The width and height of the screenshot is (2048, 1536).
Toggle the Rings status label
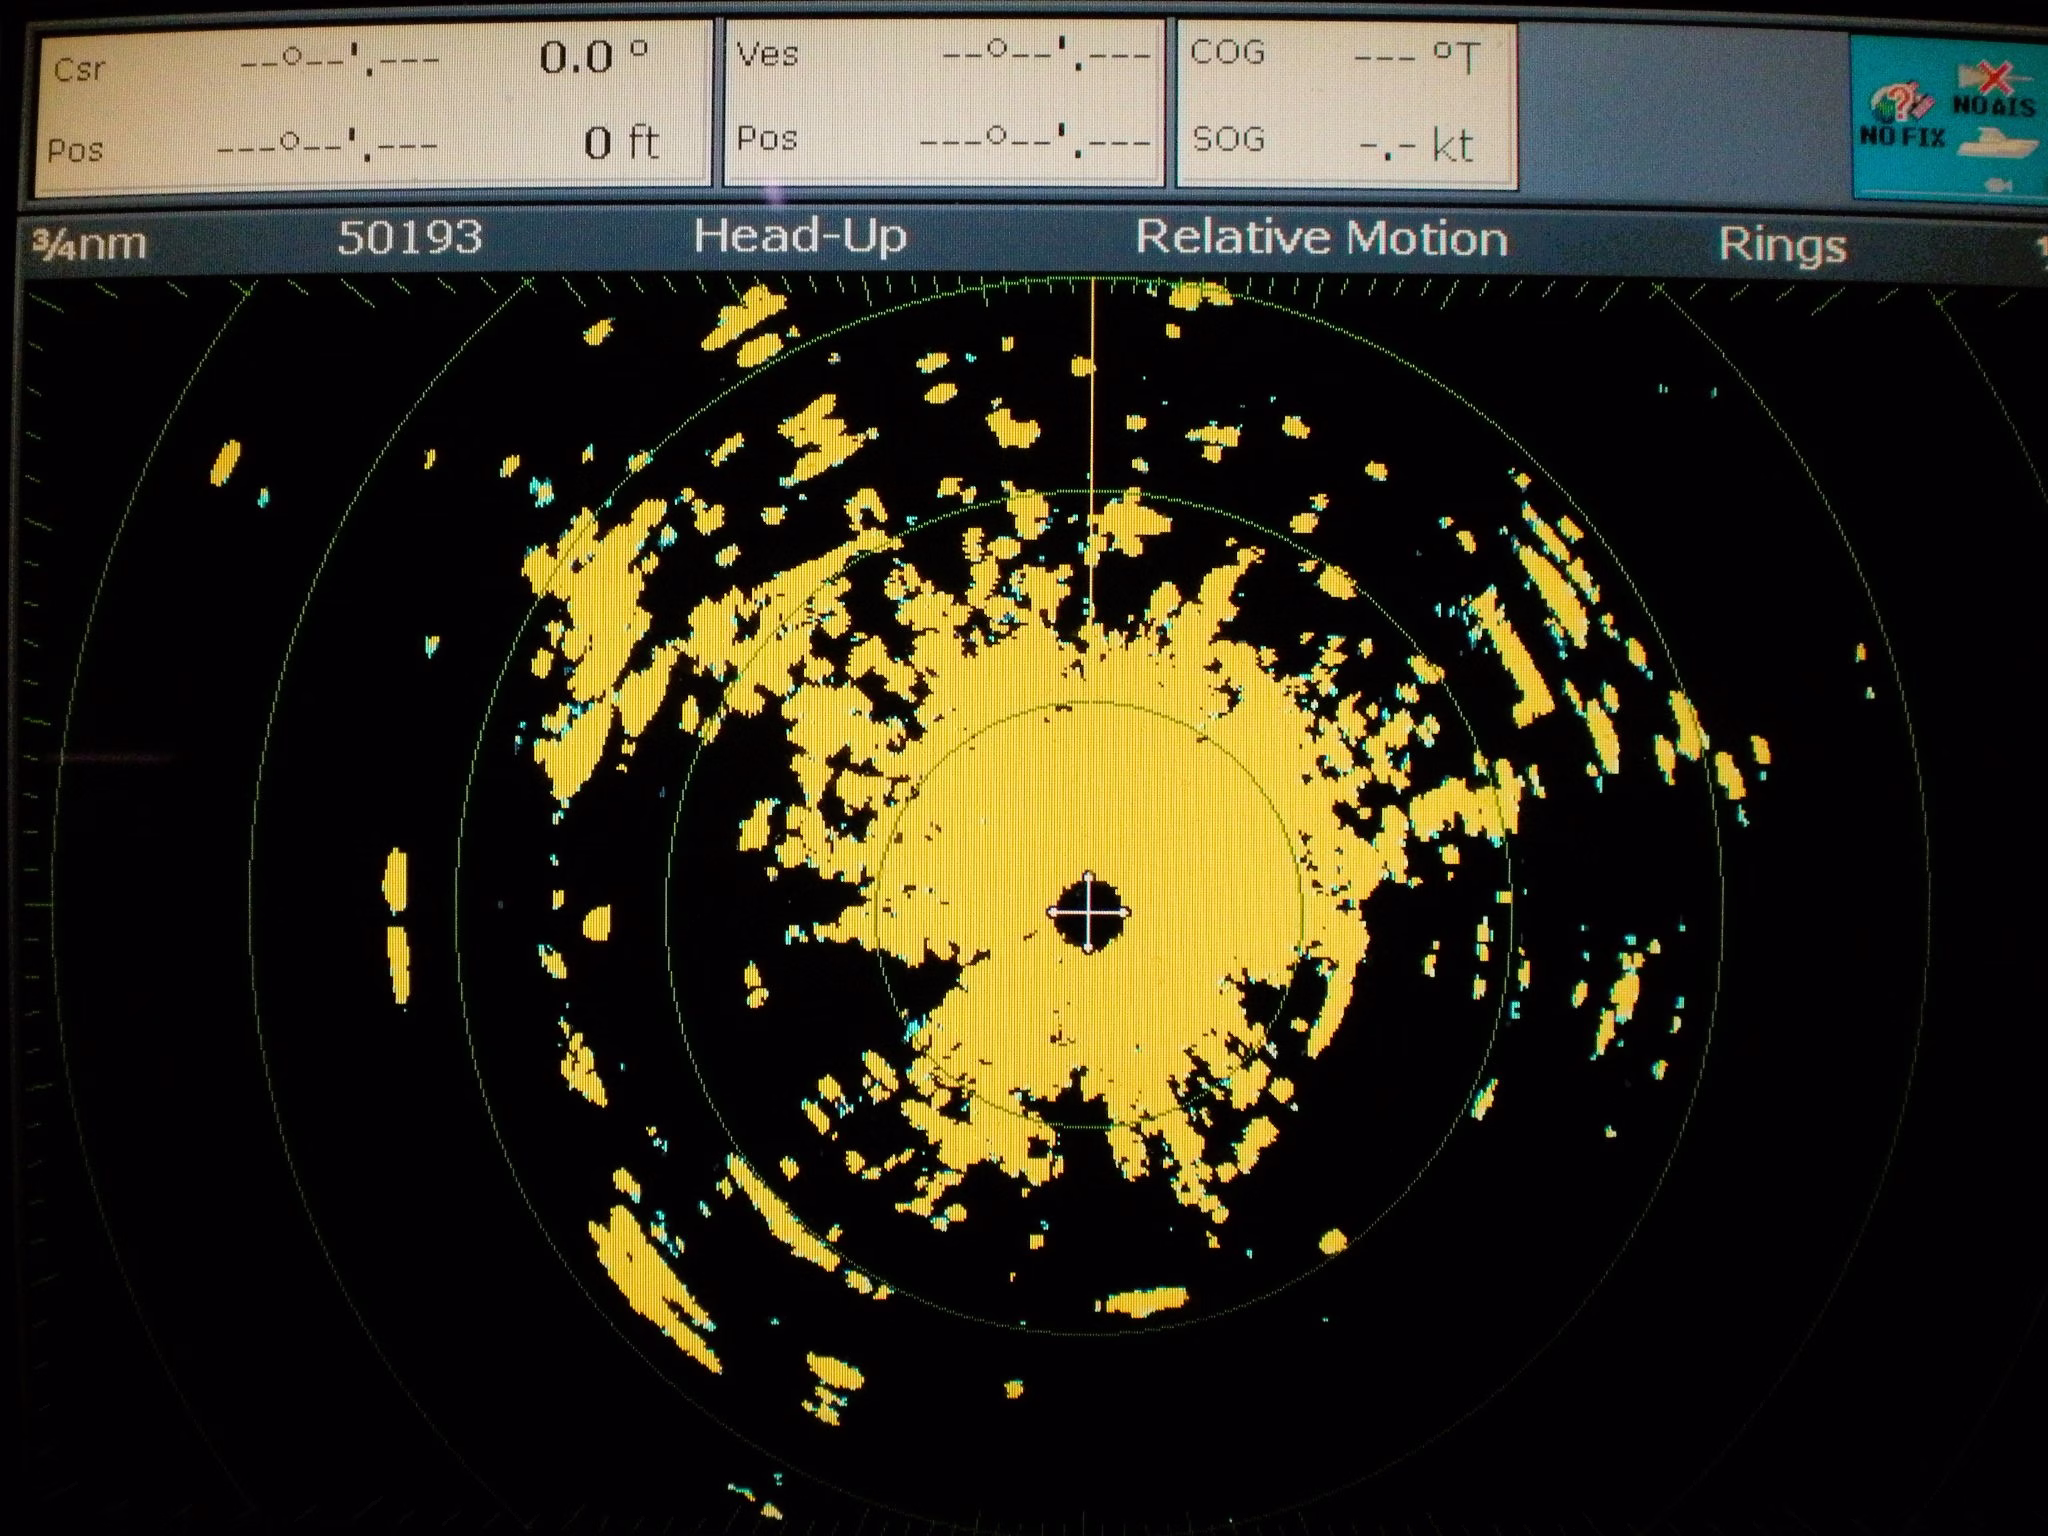click(1781, 245)
